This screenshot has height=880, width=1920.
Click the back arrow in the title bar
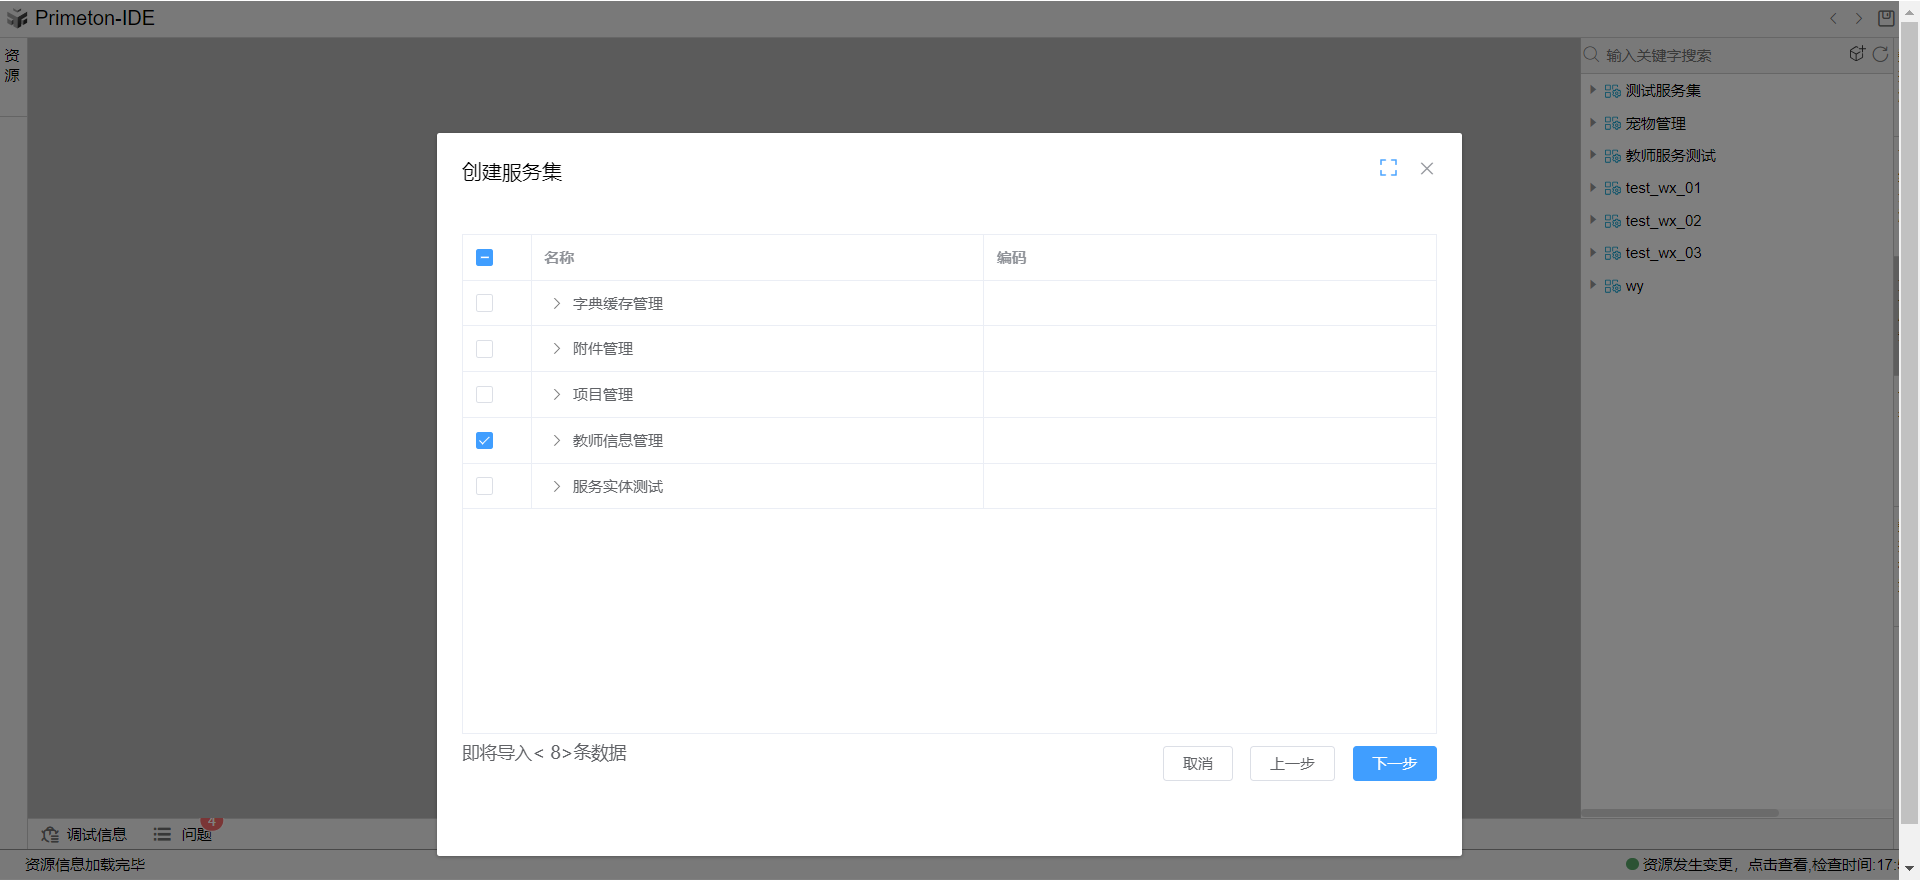point(1833,18)
